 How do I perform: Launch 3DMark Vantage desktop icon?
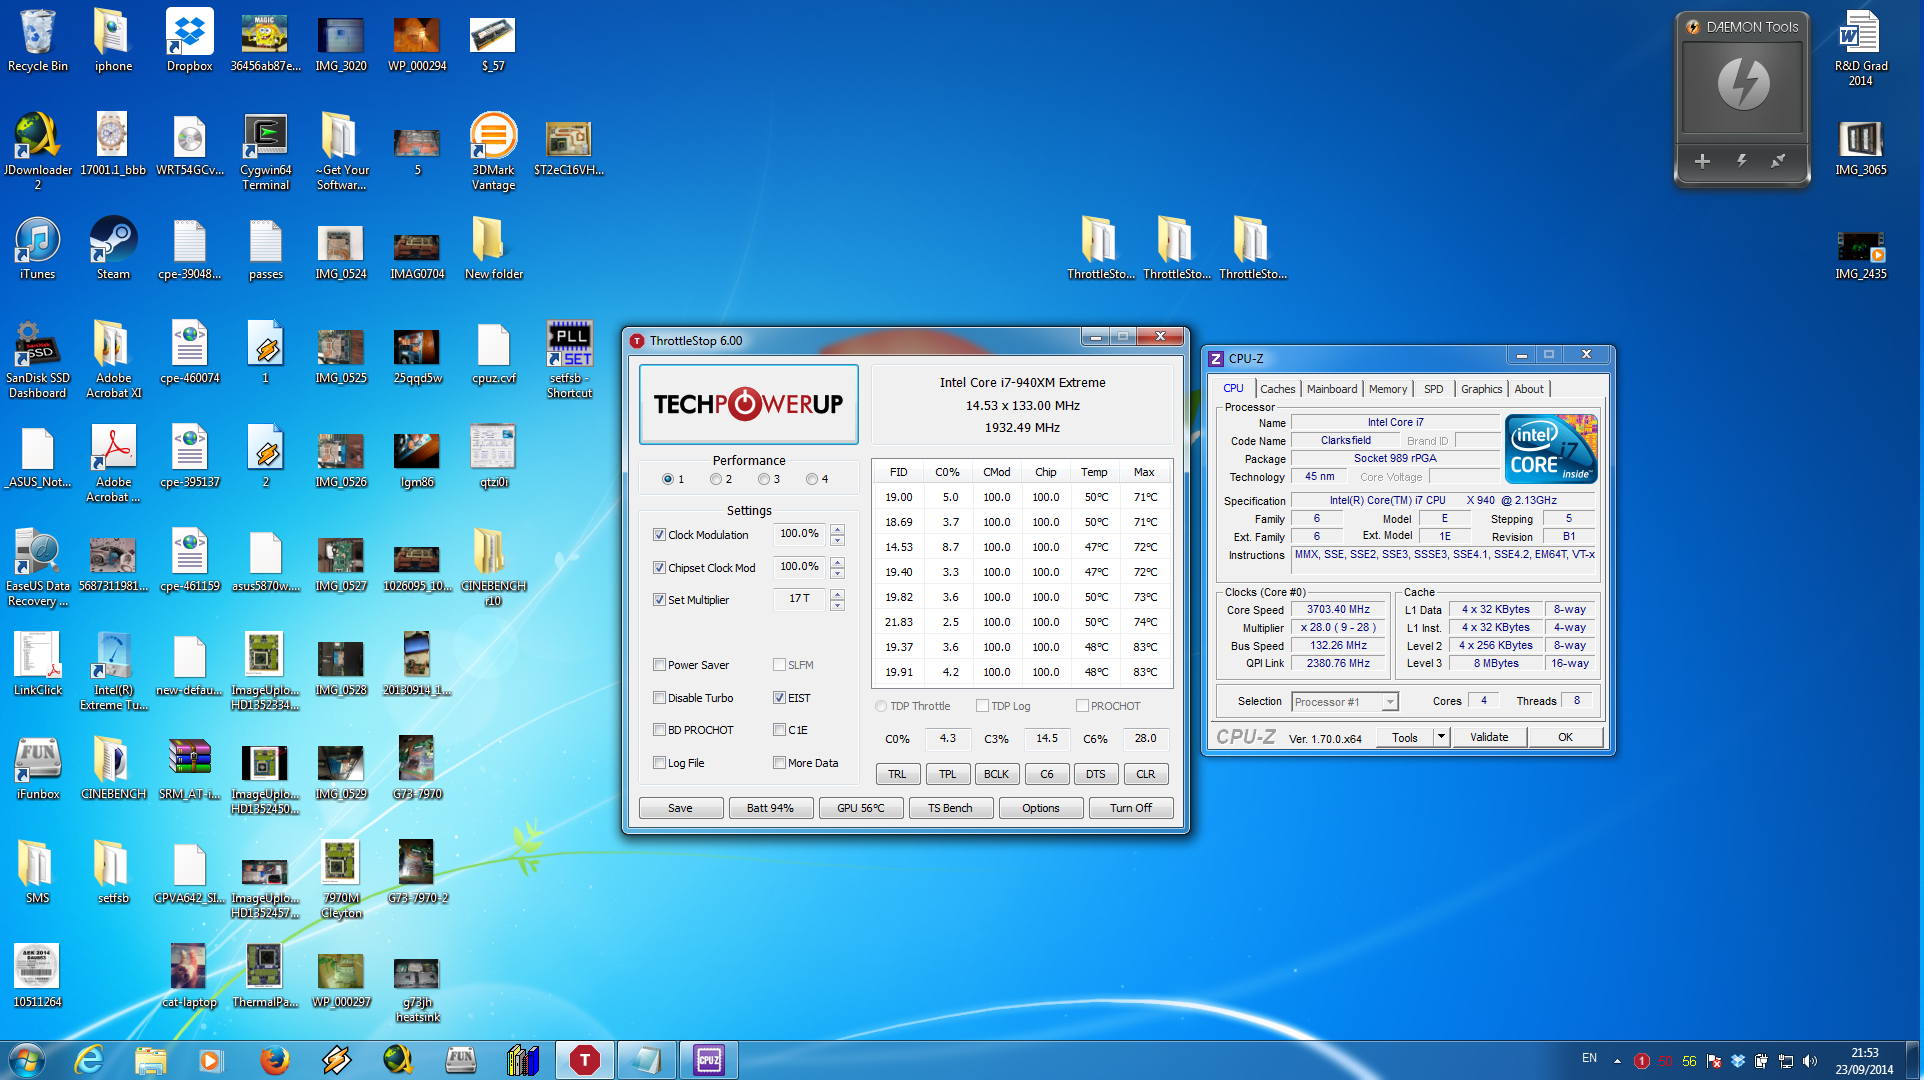tap(493, 150)
